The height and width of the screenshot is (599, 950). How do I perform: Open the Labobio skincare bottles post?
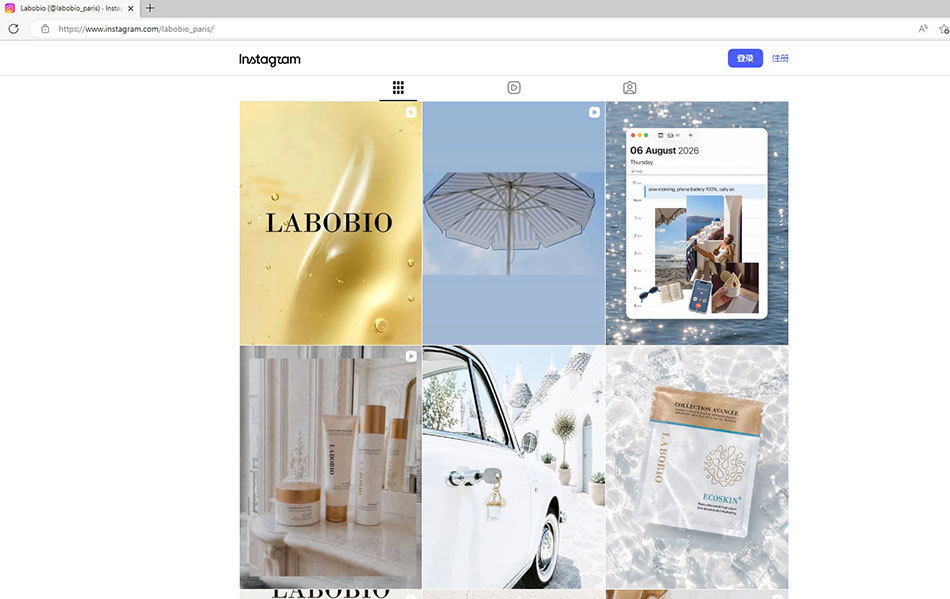pyautogui.click(x=331, y=467)
